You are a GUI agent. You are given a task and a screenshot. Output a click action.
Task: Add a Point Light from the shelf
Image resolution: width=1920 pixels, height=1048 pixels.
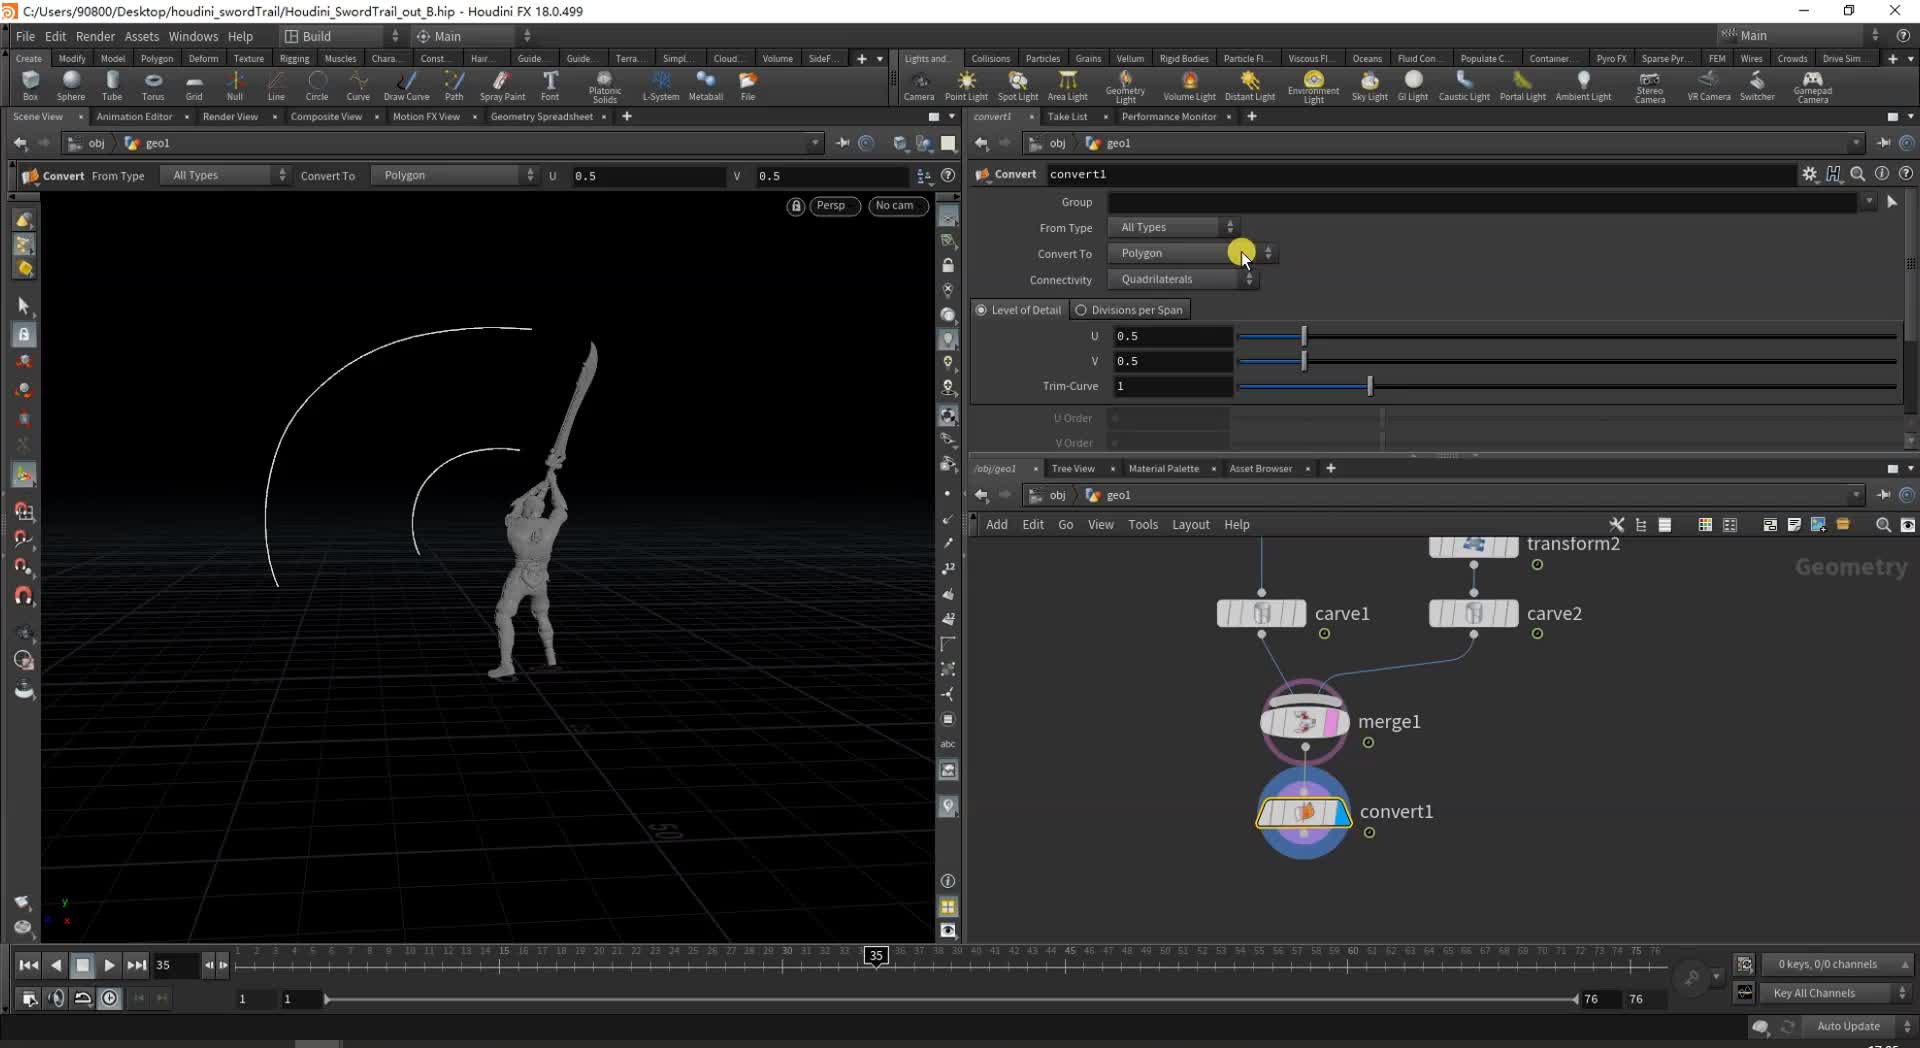pyautogui.click(x=966, y=86)
